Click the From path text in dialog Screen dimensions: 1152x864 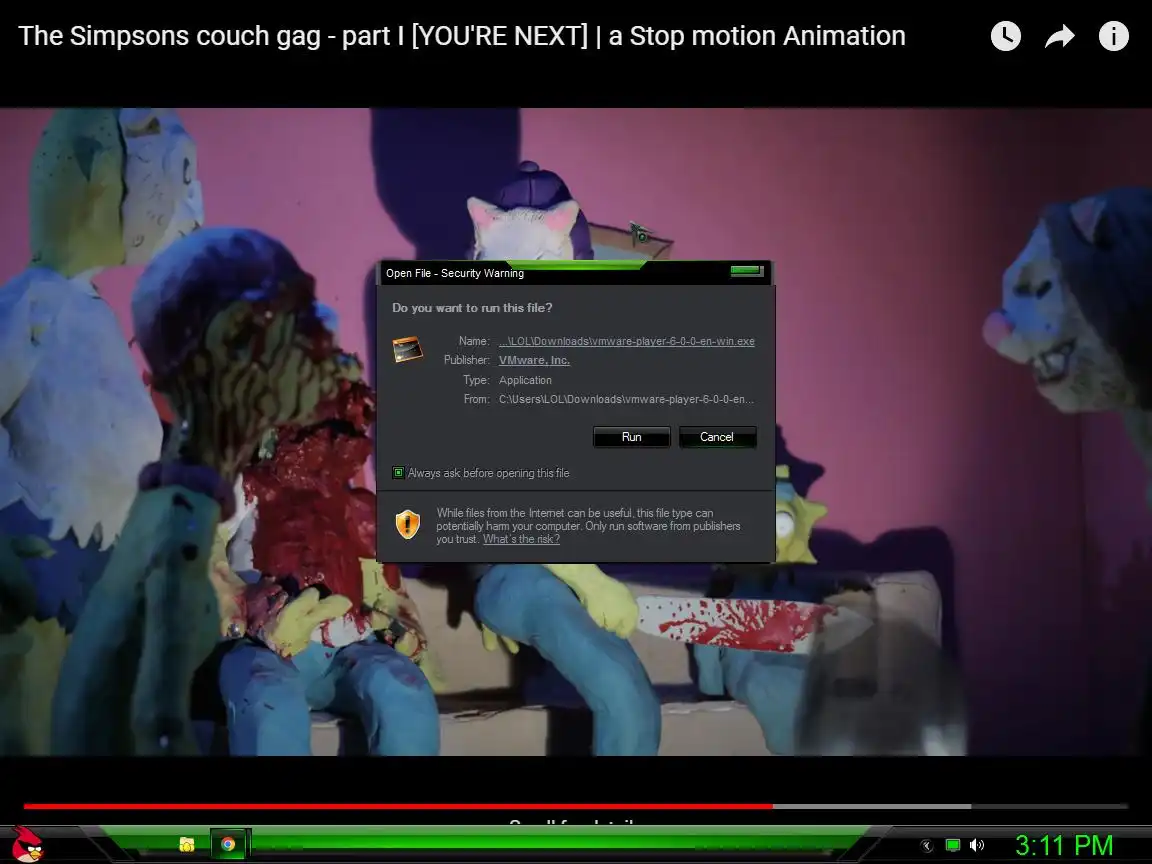click(626, 399)
